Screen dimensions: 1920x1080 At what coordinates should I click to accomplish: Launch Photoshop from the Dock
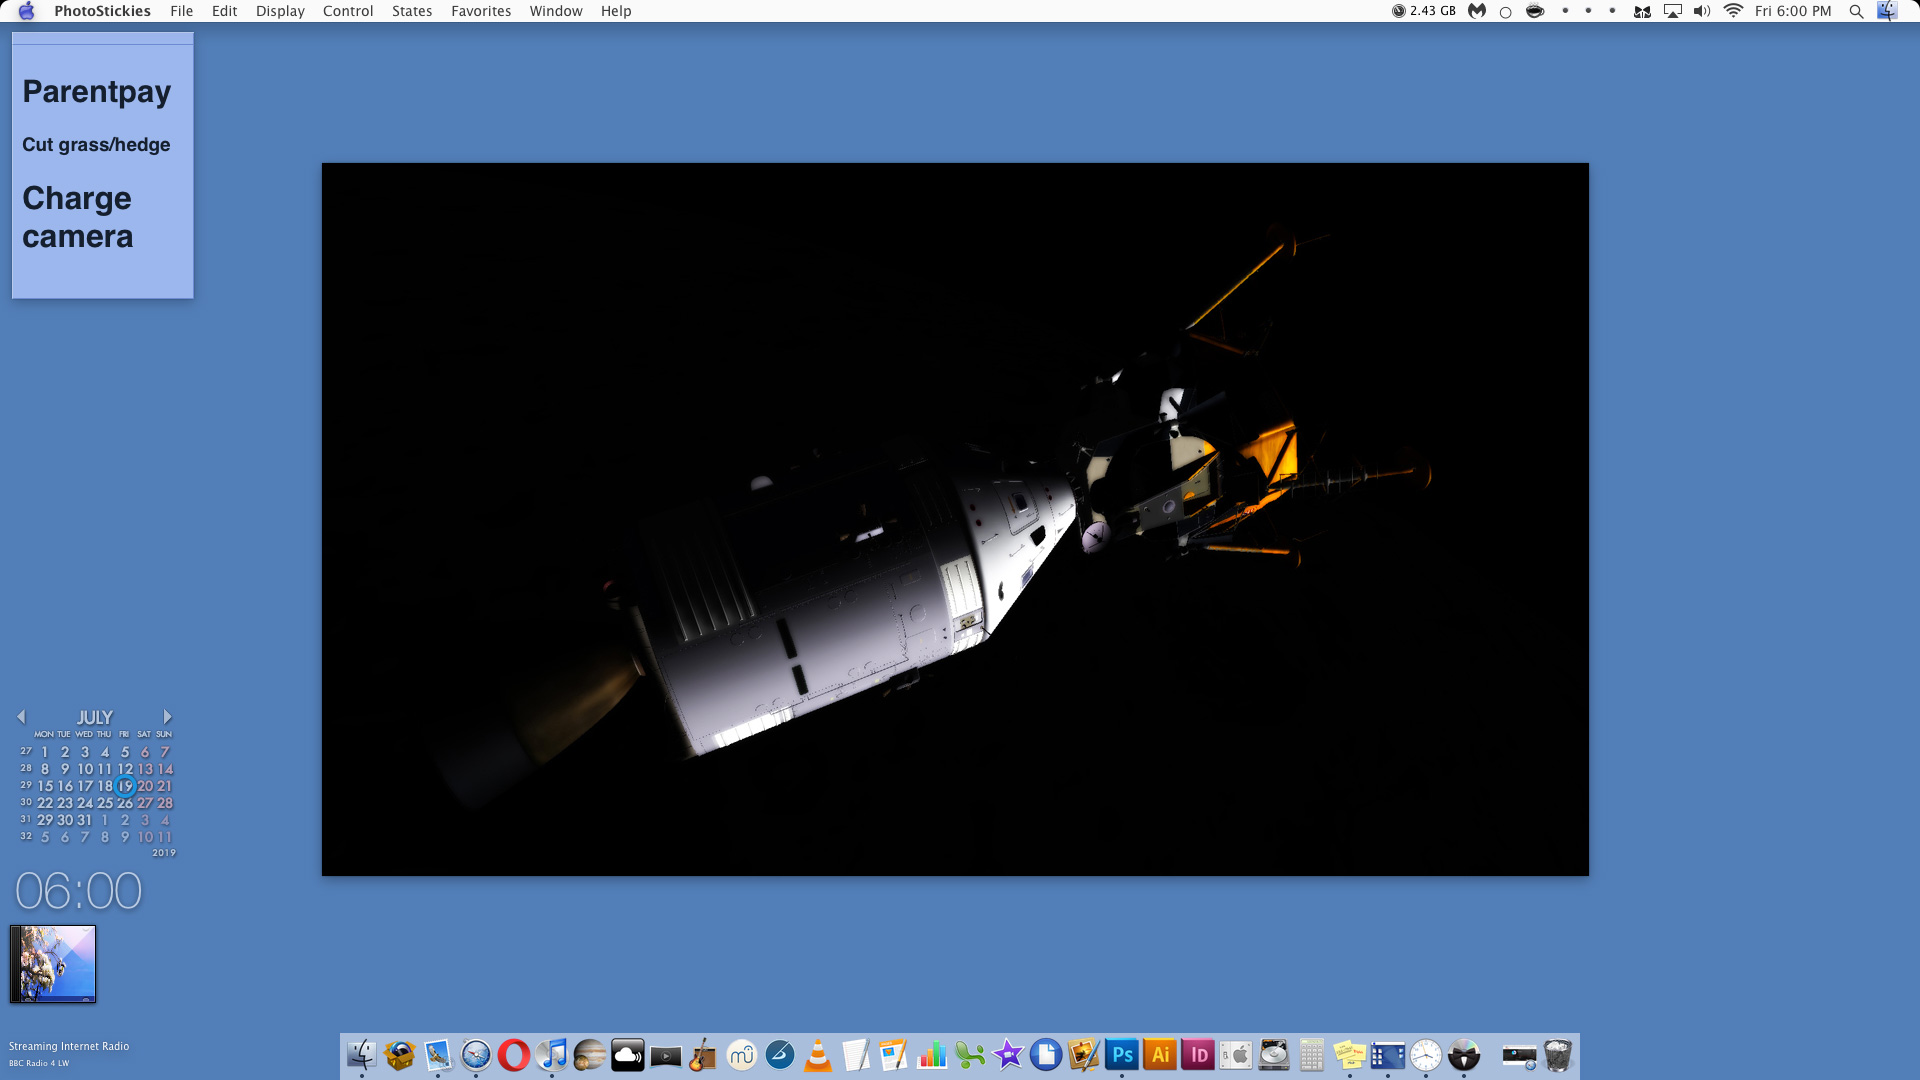1122,1055
